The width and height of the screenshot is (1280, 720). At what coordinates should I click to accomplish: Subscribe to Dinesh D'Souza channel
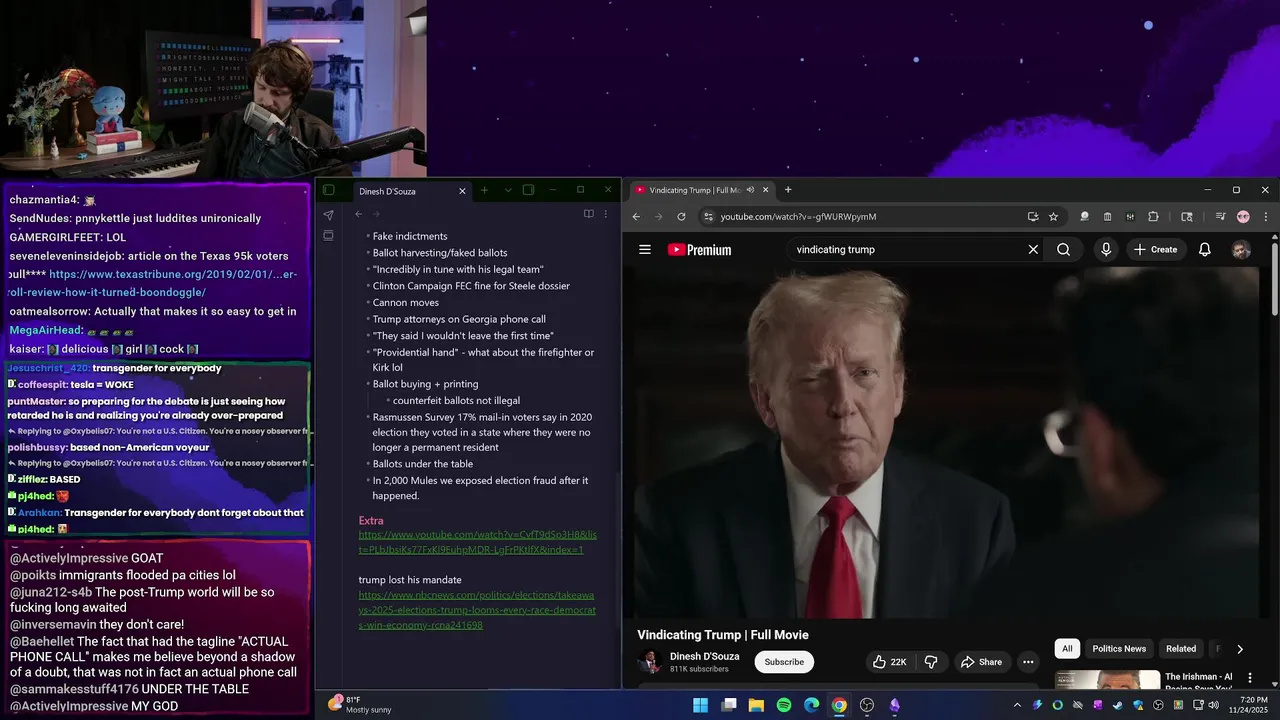click(784, 662)
